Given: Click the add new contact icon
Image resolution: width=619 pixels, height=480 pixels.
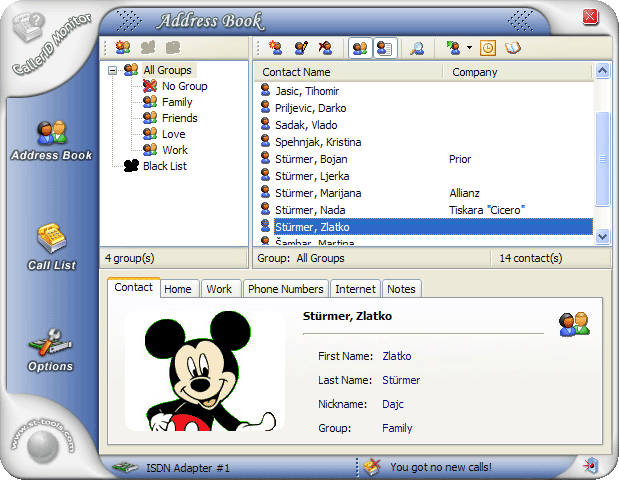Looking at the screenshot, I should (x=275, y=48).
